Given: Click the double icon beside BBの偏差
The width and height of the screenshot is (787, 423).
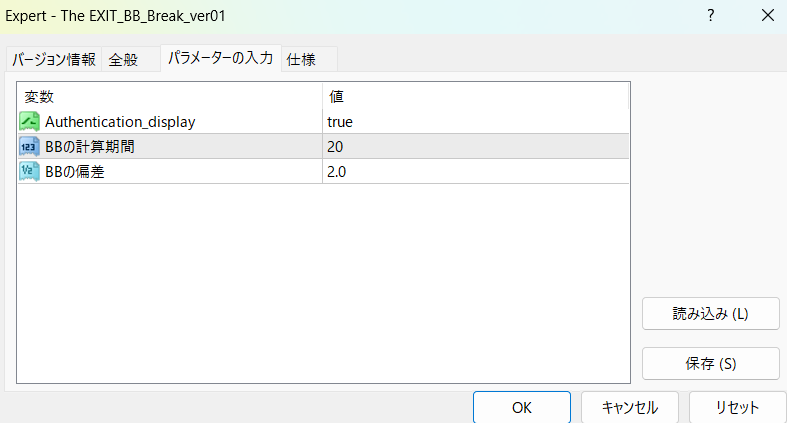Looking at the screenshot, I should [x=29, y=171].
